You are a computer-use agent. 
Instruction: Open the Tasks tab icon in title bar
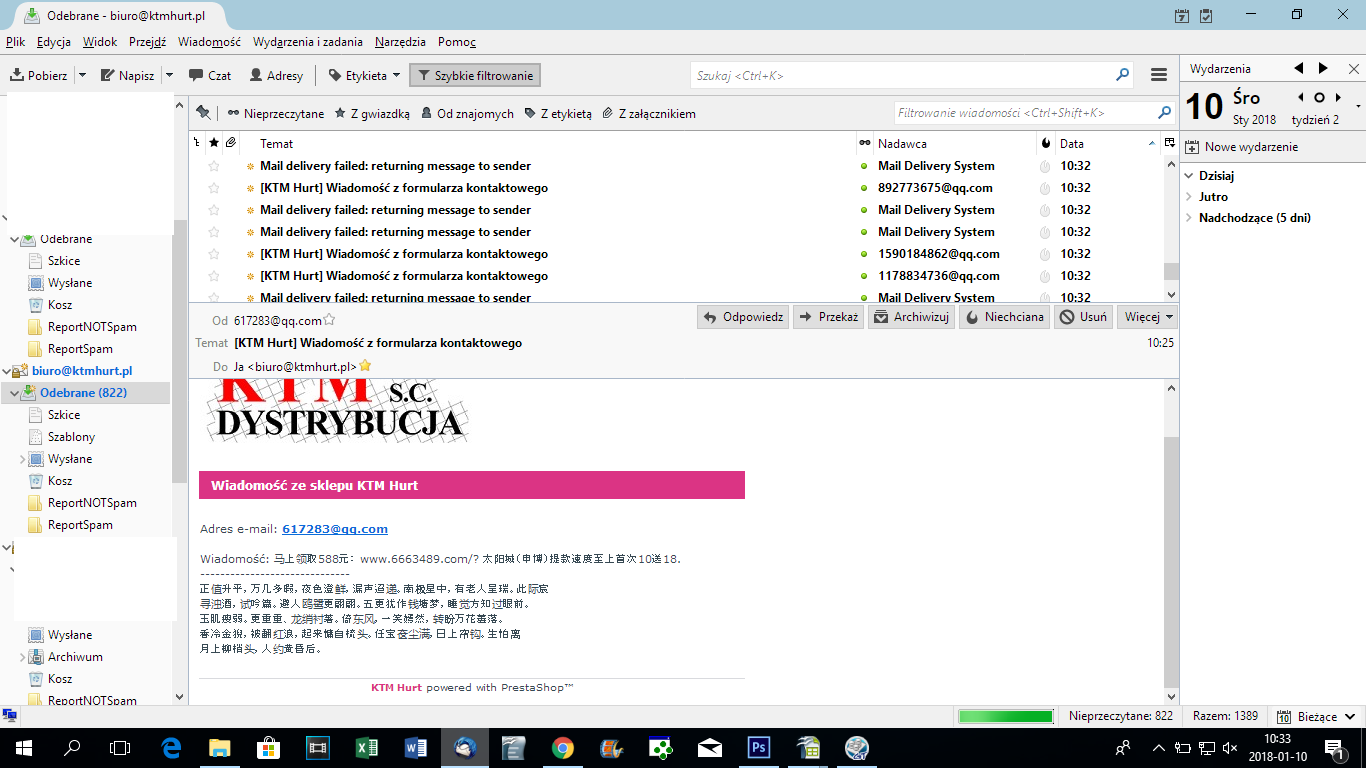pyautogui.click(x=1206, y=15)
